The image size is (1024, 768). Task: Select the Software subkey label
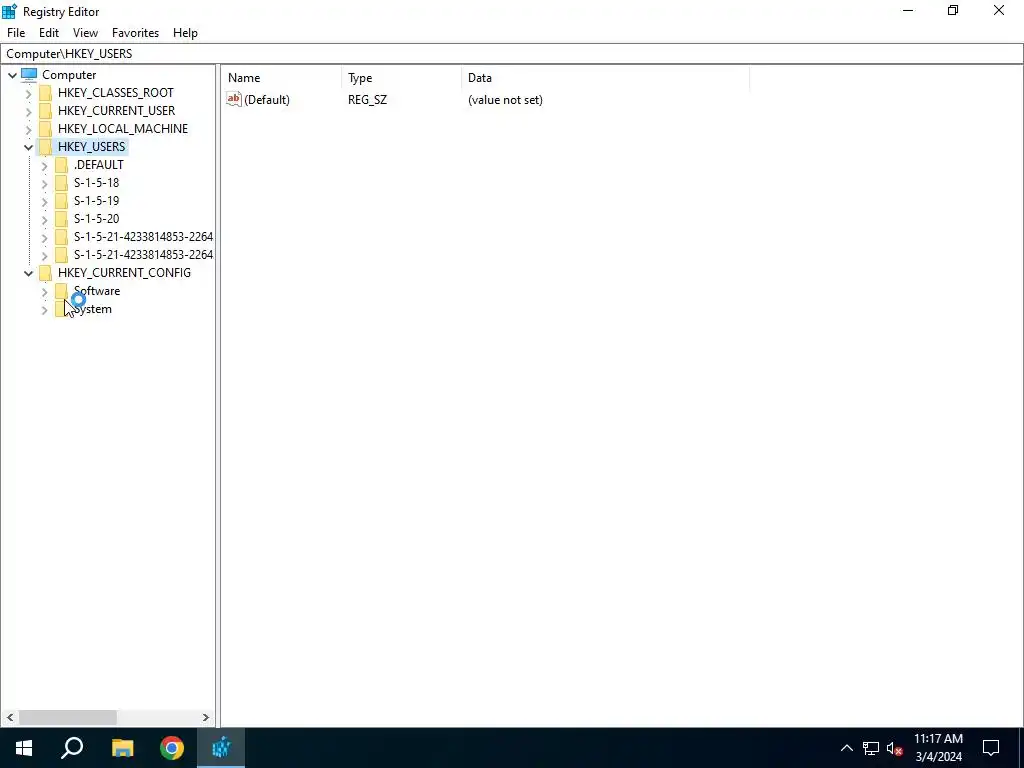point(97,291)
